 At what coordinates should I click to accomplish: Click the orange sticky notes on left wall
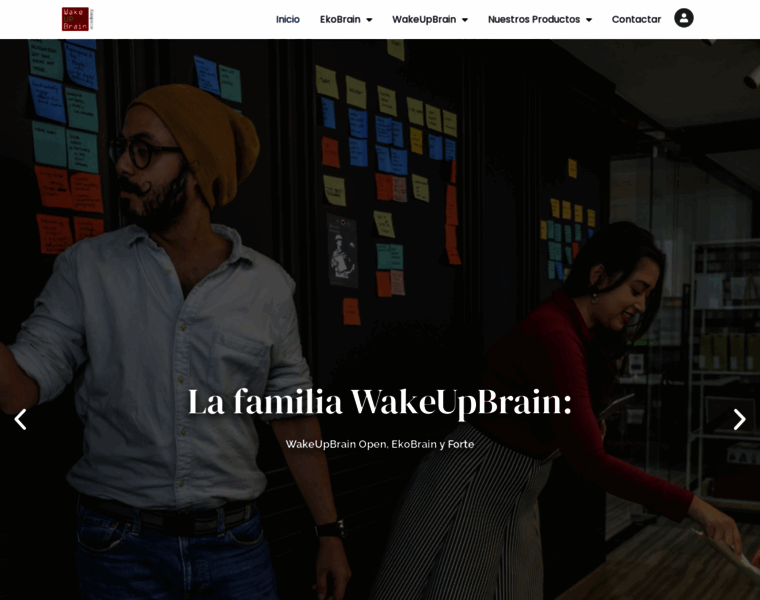coord(68,208)
